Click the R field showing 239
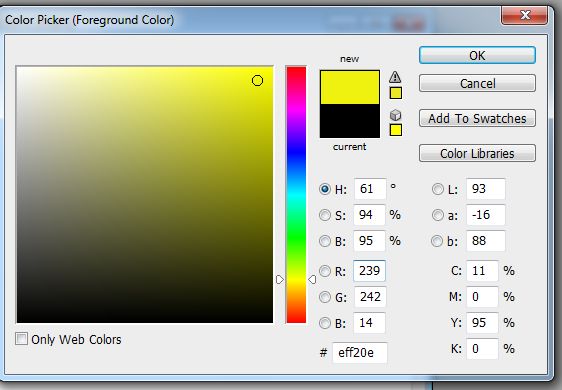Image resolution: width=562 pixels, height=390 pixels. [369, 271]
